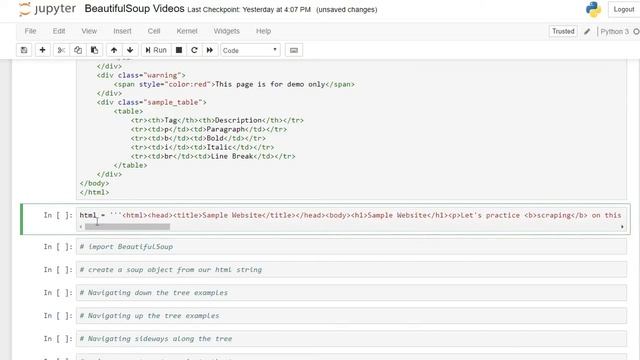The height and width of the screenshot is (360, 640).
Task: Move selected cell up arrow
Action: (114, 50)
